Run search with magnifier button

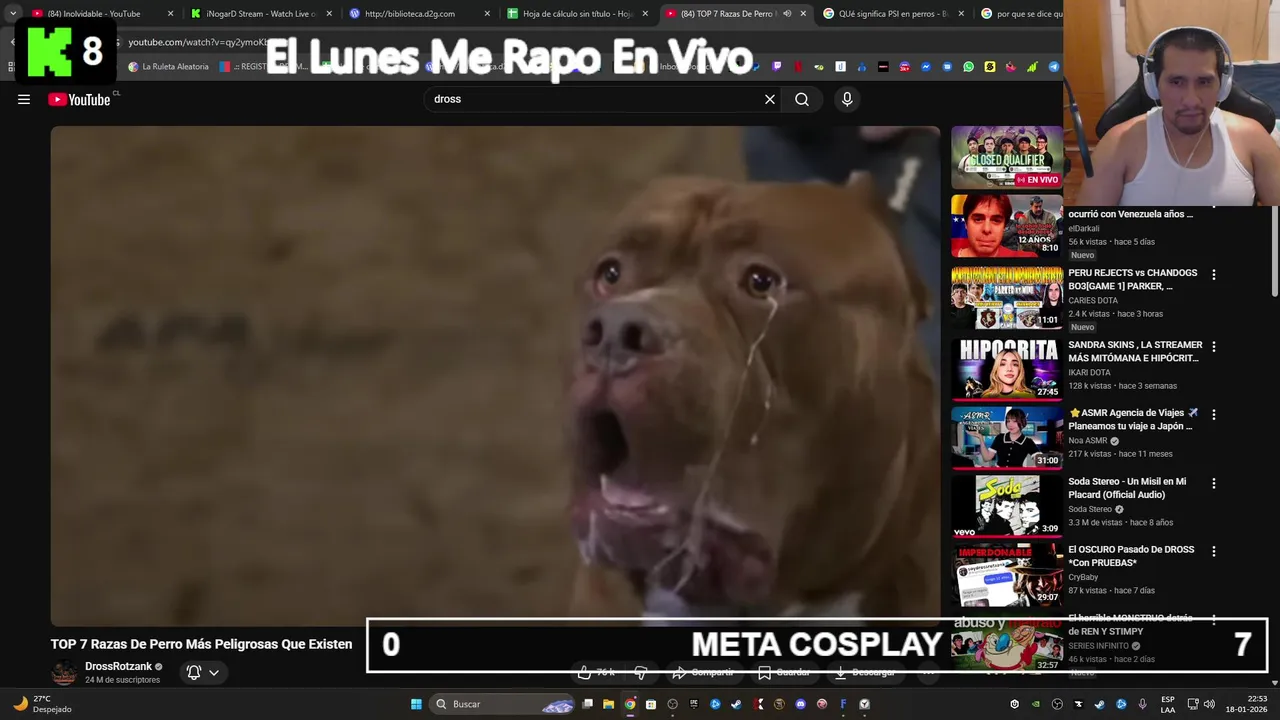coord(802,99)
